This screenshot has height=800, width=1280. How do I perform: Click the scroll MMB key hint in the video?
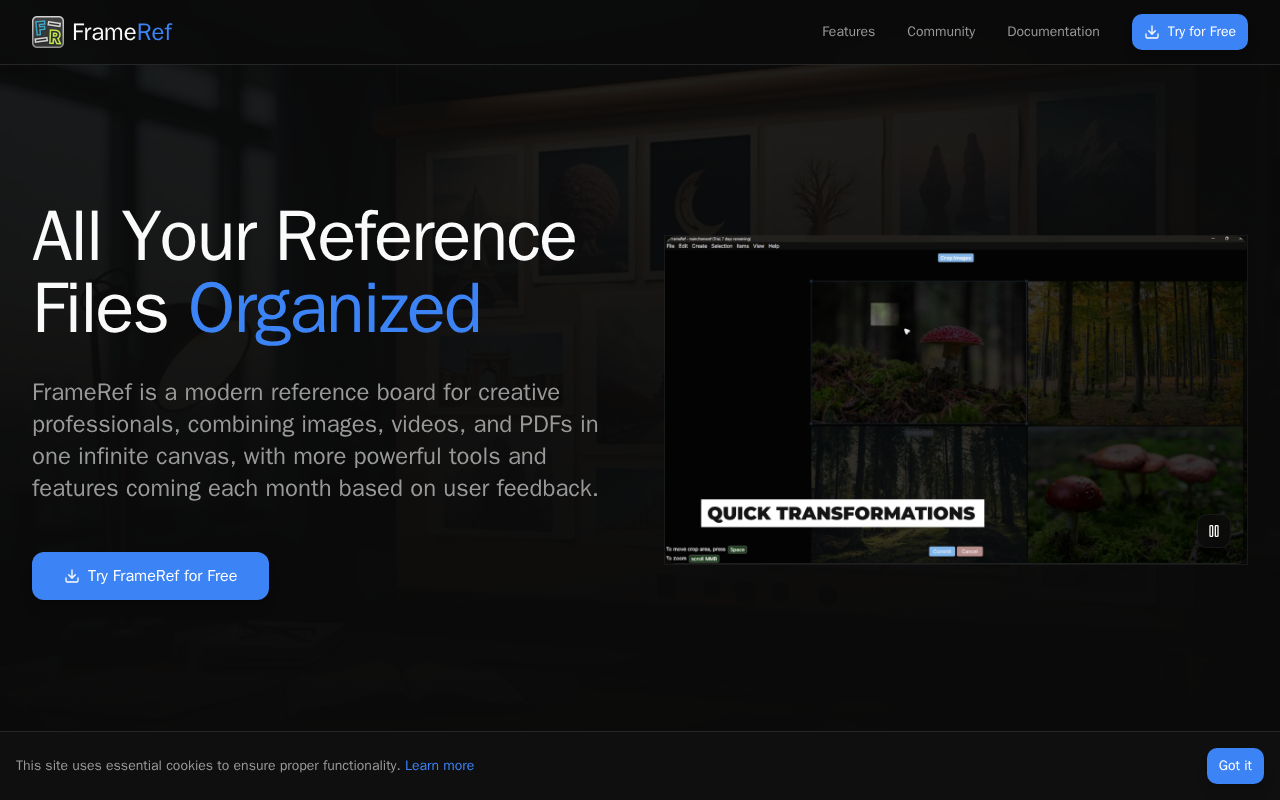704,559
